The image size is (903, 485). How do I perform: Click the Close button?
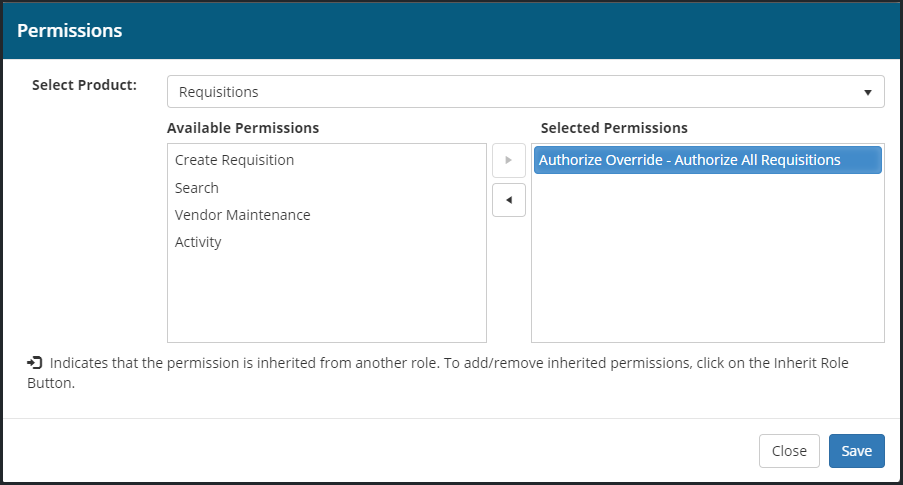pyautogui.click(x=789, y=451)
